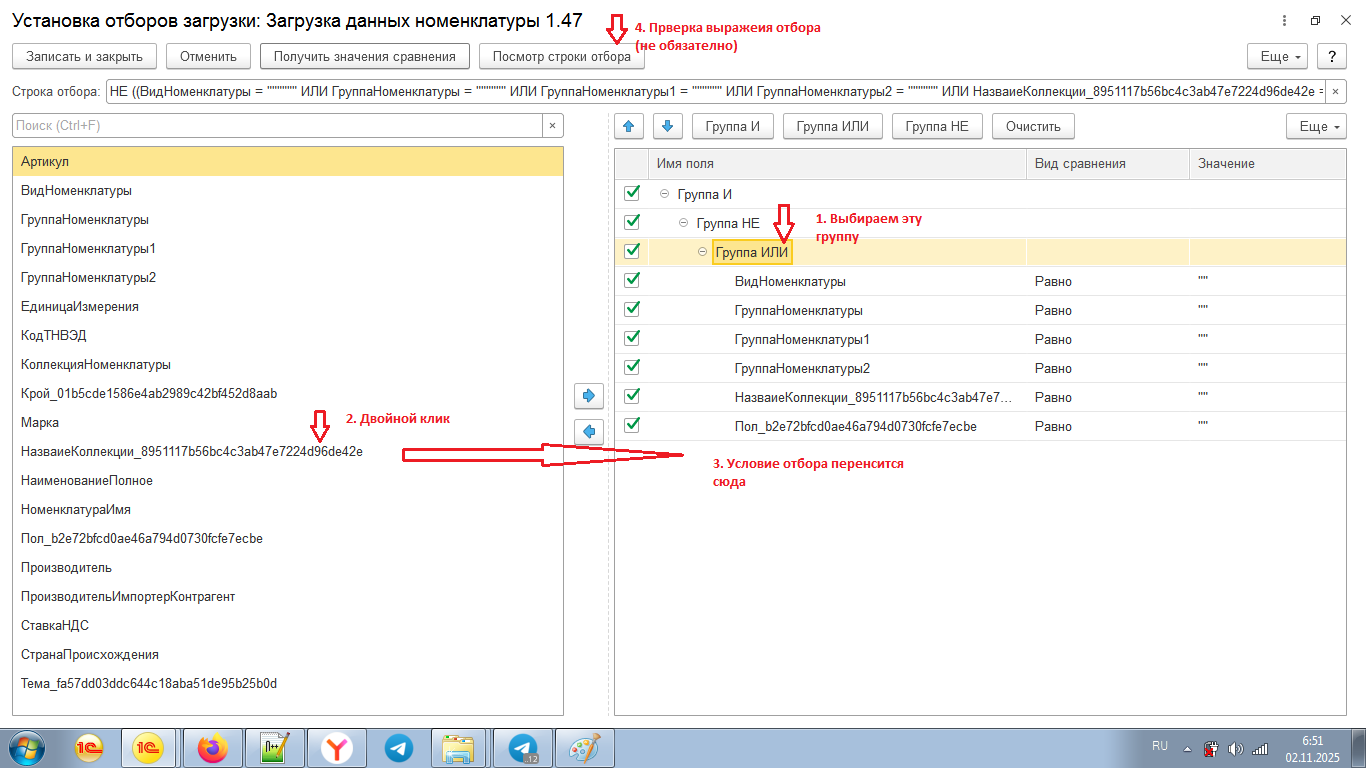Click the Отменить button

click(208, 57)
